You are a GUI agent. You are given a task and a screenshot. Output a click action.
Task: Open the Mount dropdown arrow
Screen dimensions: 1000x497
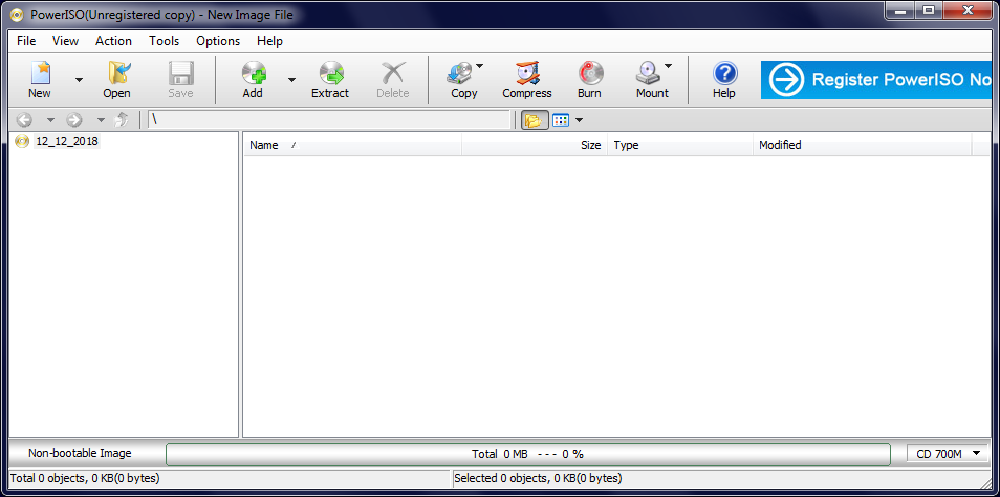[x=668, y=66]
